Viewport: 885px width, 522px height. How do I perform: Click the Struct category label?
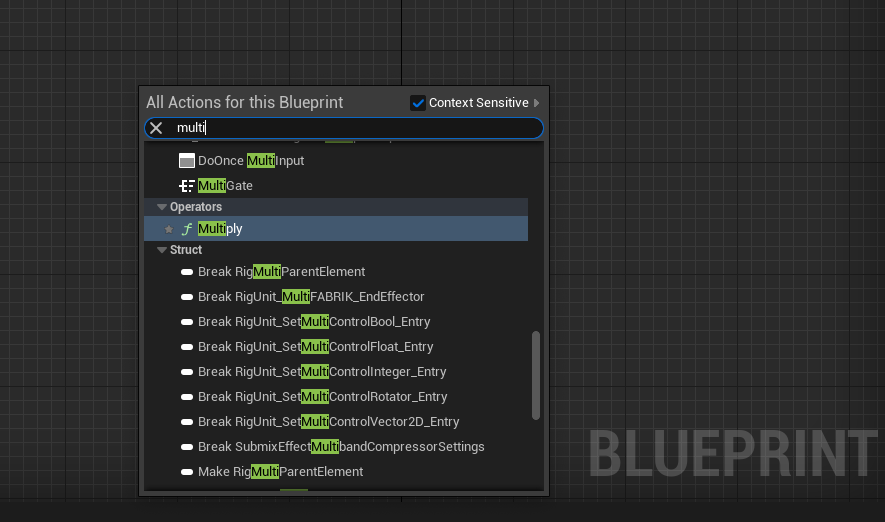click(x=186, y=250)
